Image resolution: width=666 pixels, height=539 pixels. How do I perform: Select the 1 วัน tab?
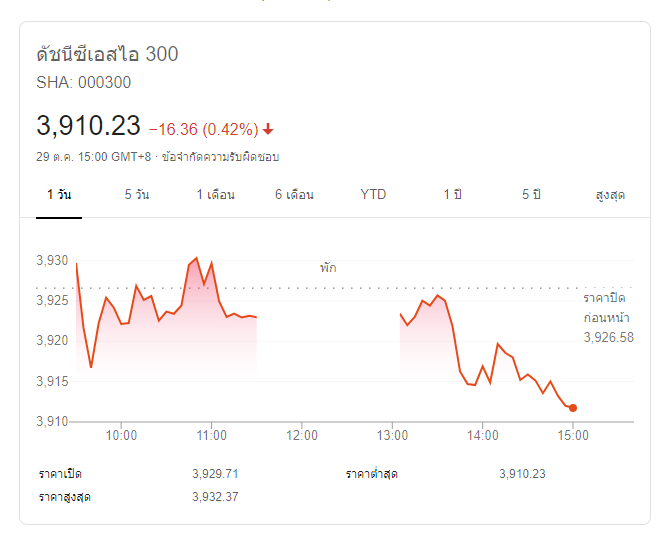click(59, 194)
